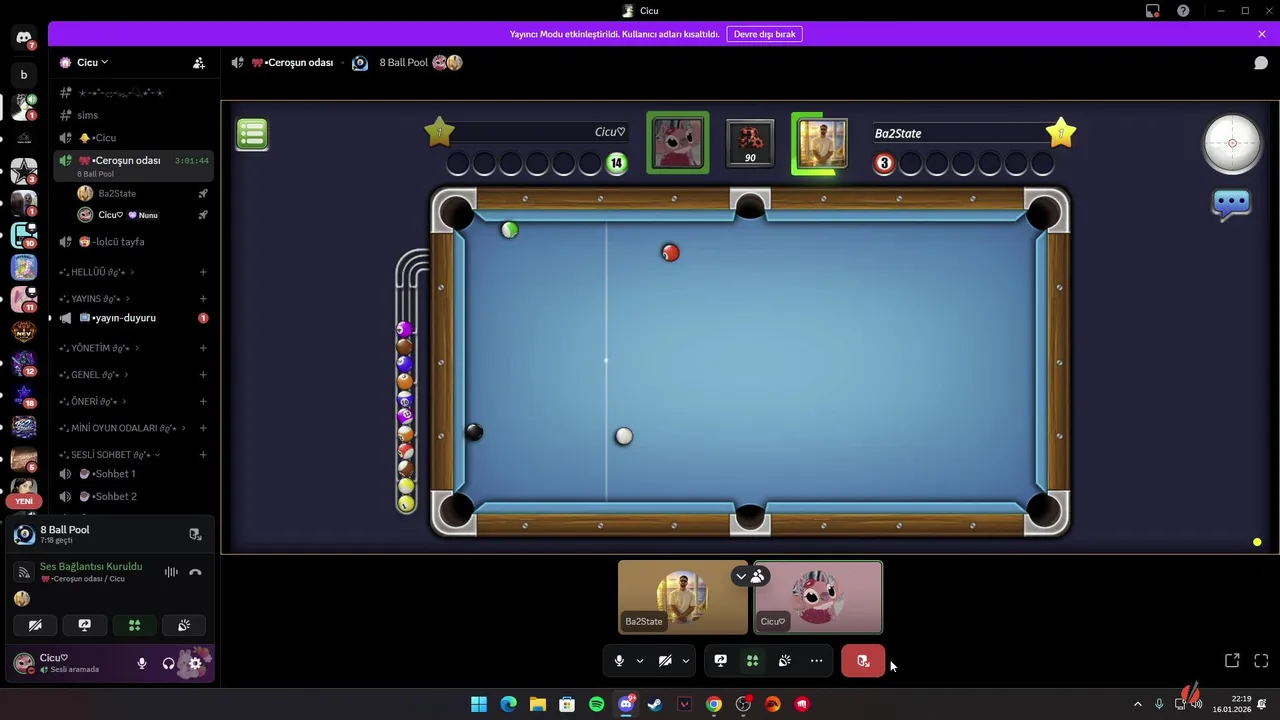Image resolution: width=1280 pixels, height=720 pixels.
Task: Open Cicu player avatar in the game
Action: tap(678, 143)
